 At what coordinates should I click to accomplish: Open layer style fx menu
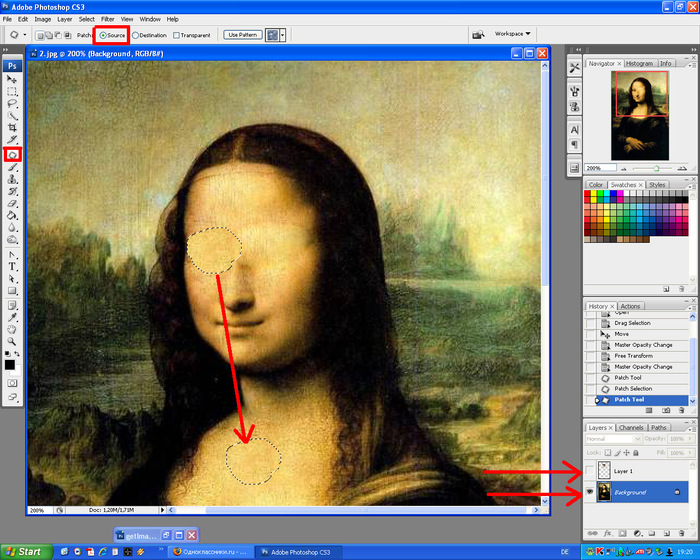(608, 533)
